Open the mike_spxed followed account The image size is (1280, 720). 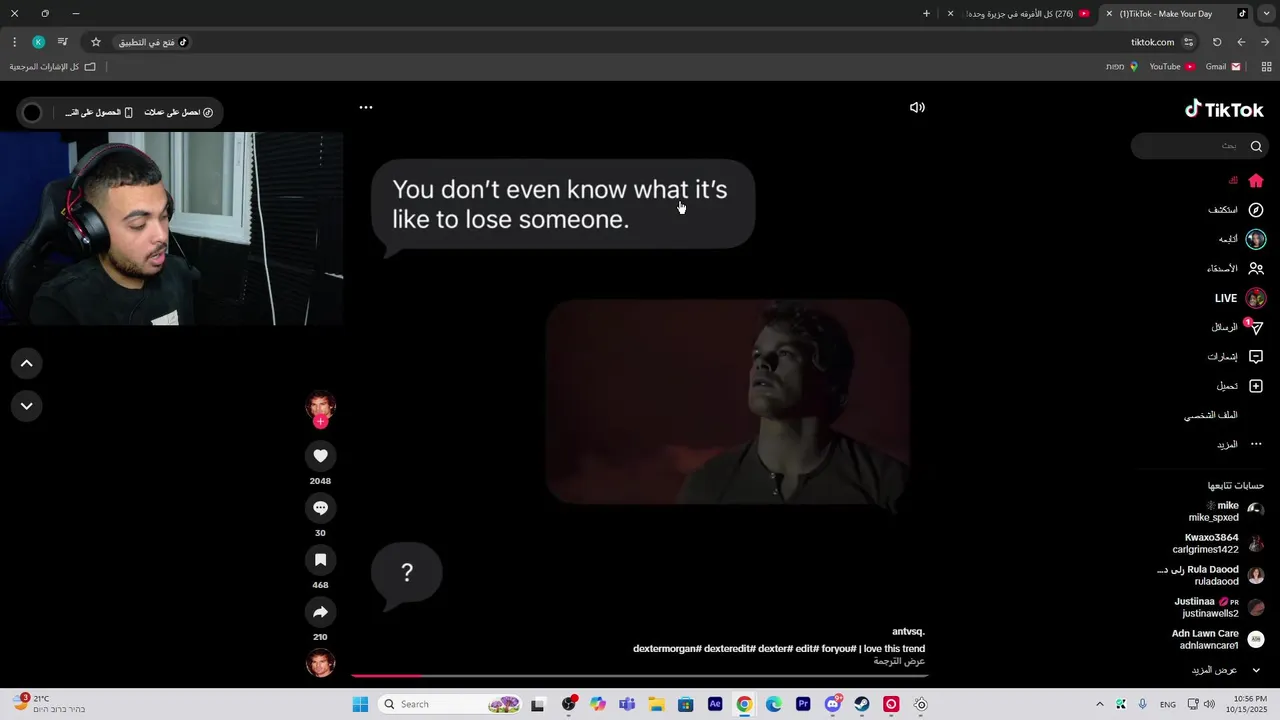[1226, 511]
